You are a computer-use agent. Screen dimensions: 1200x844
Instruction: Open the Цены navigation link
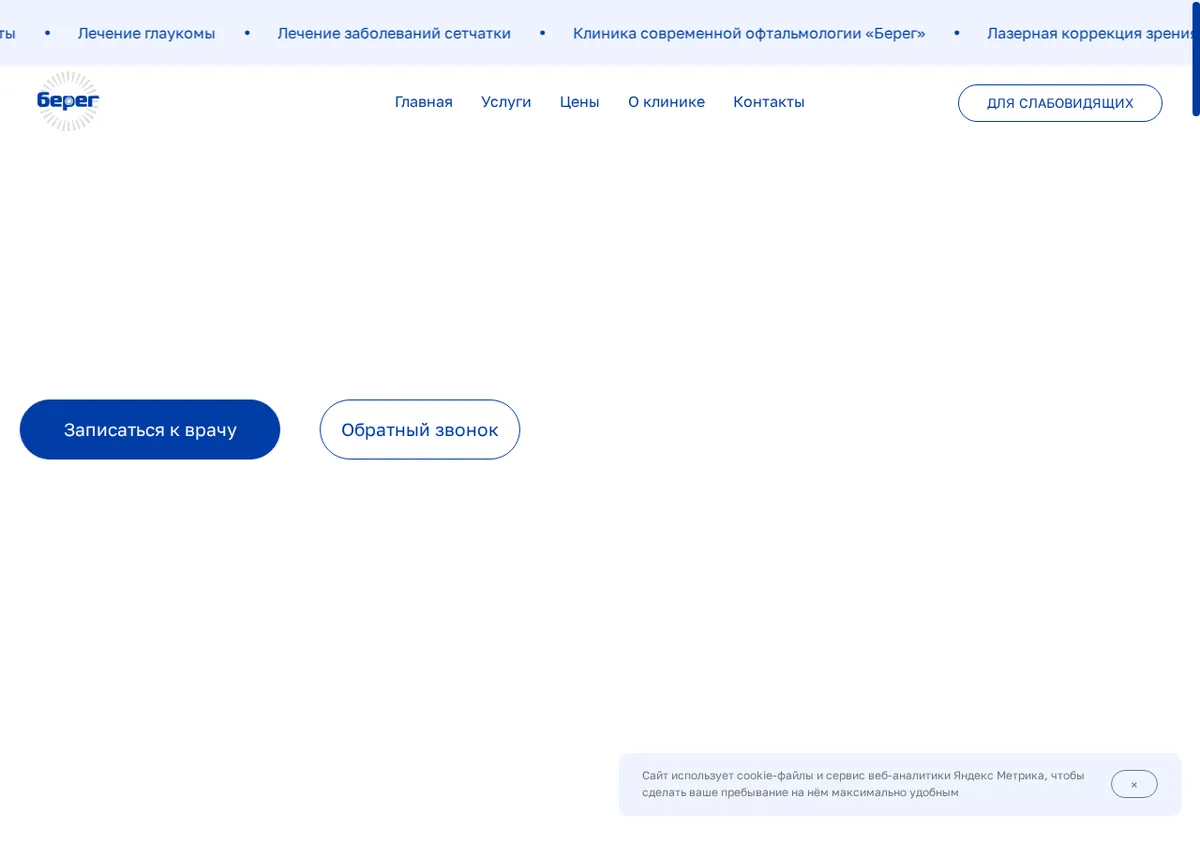[x=579, y=102]
